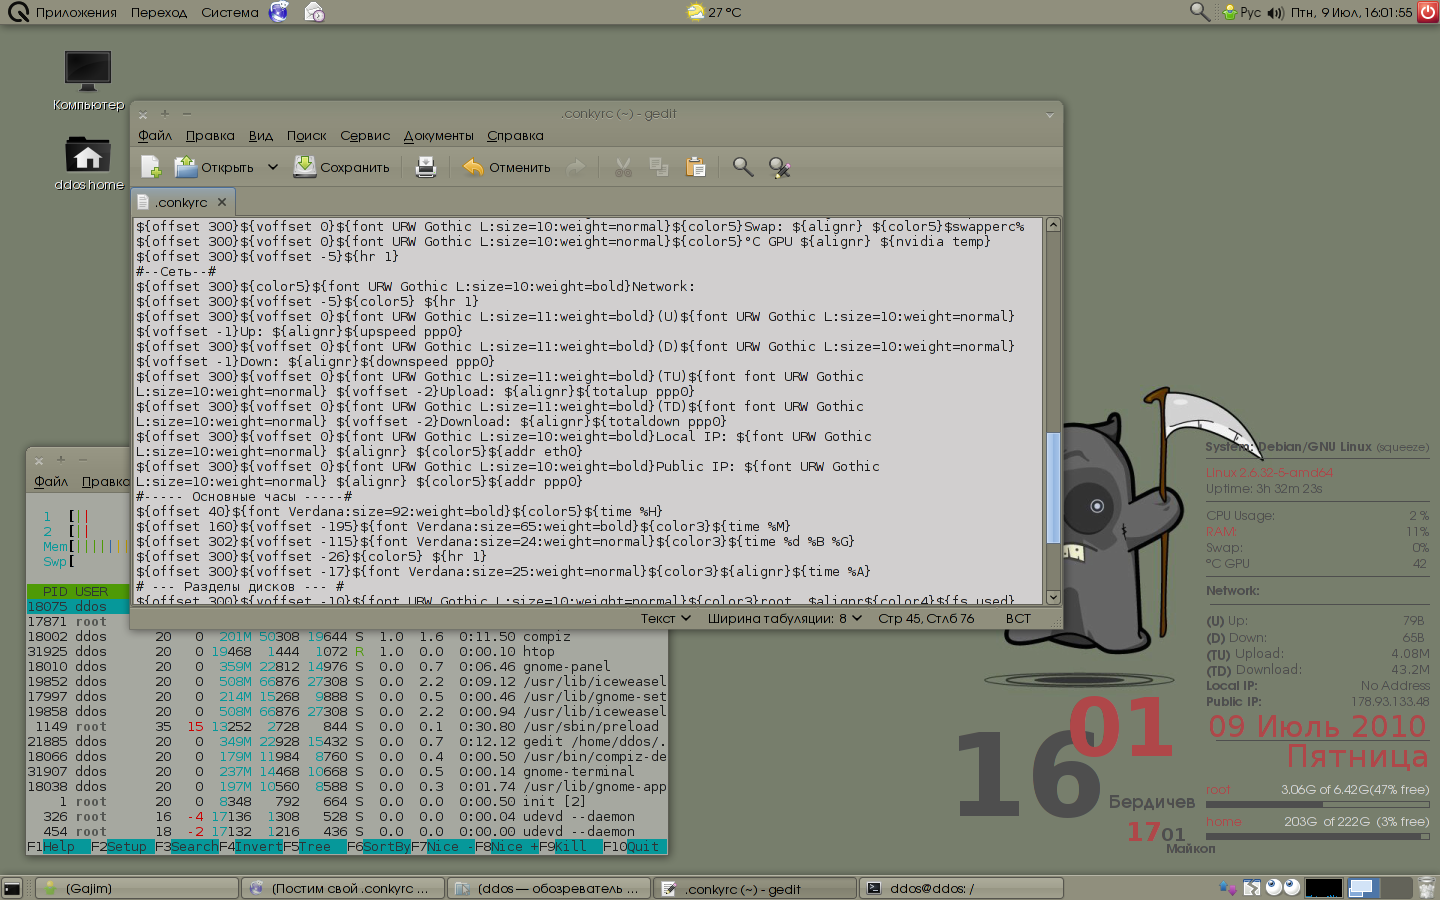This screenshot has width=1440, height=900.
Task: Open the Компьютер desktop icon
Action: 88,79
